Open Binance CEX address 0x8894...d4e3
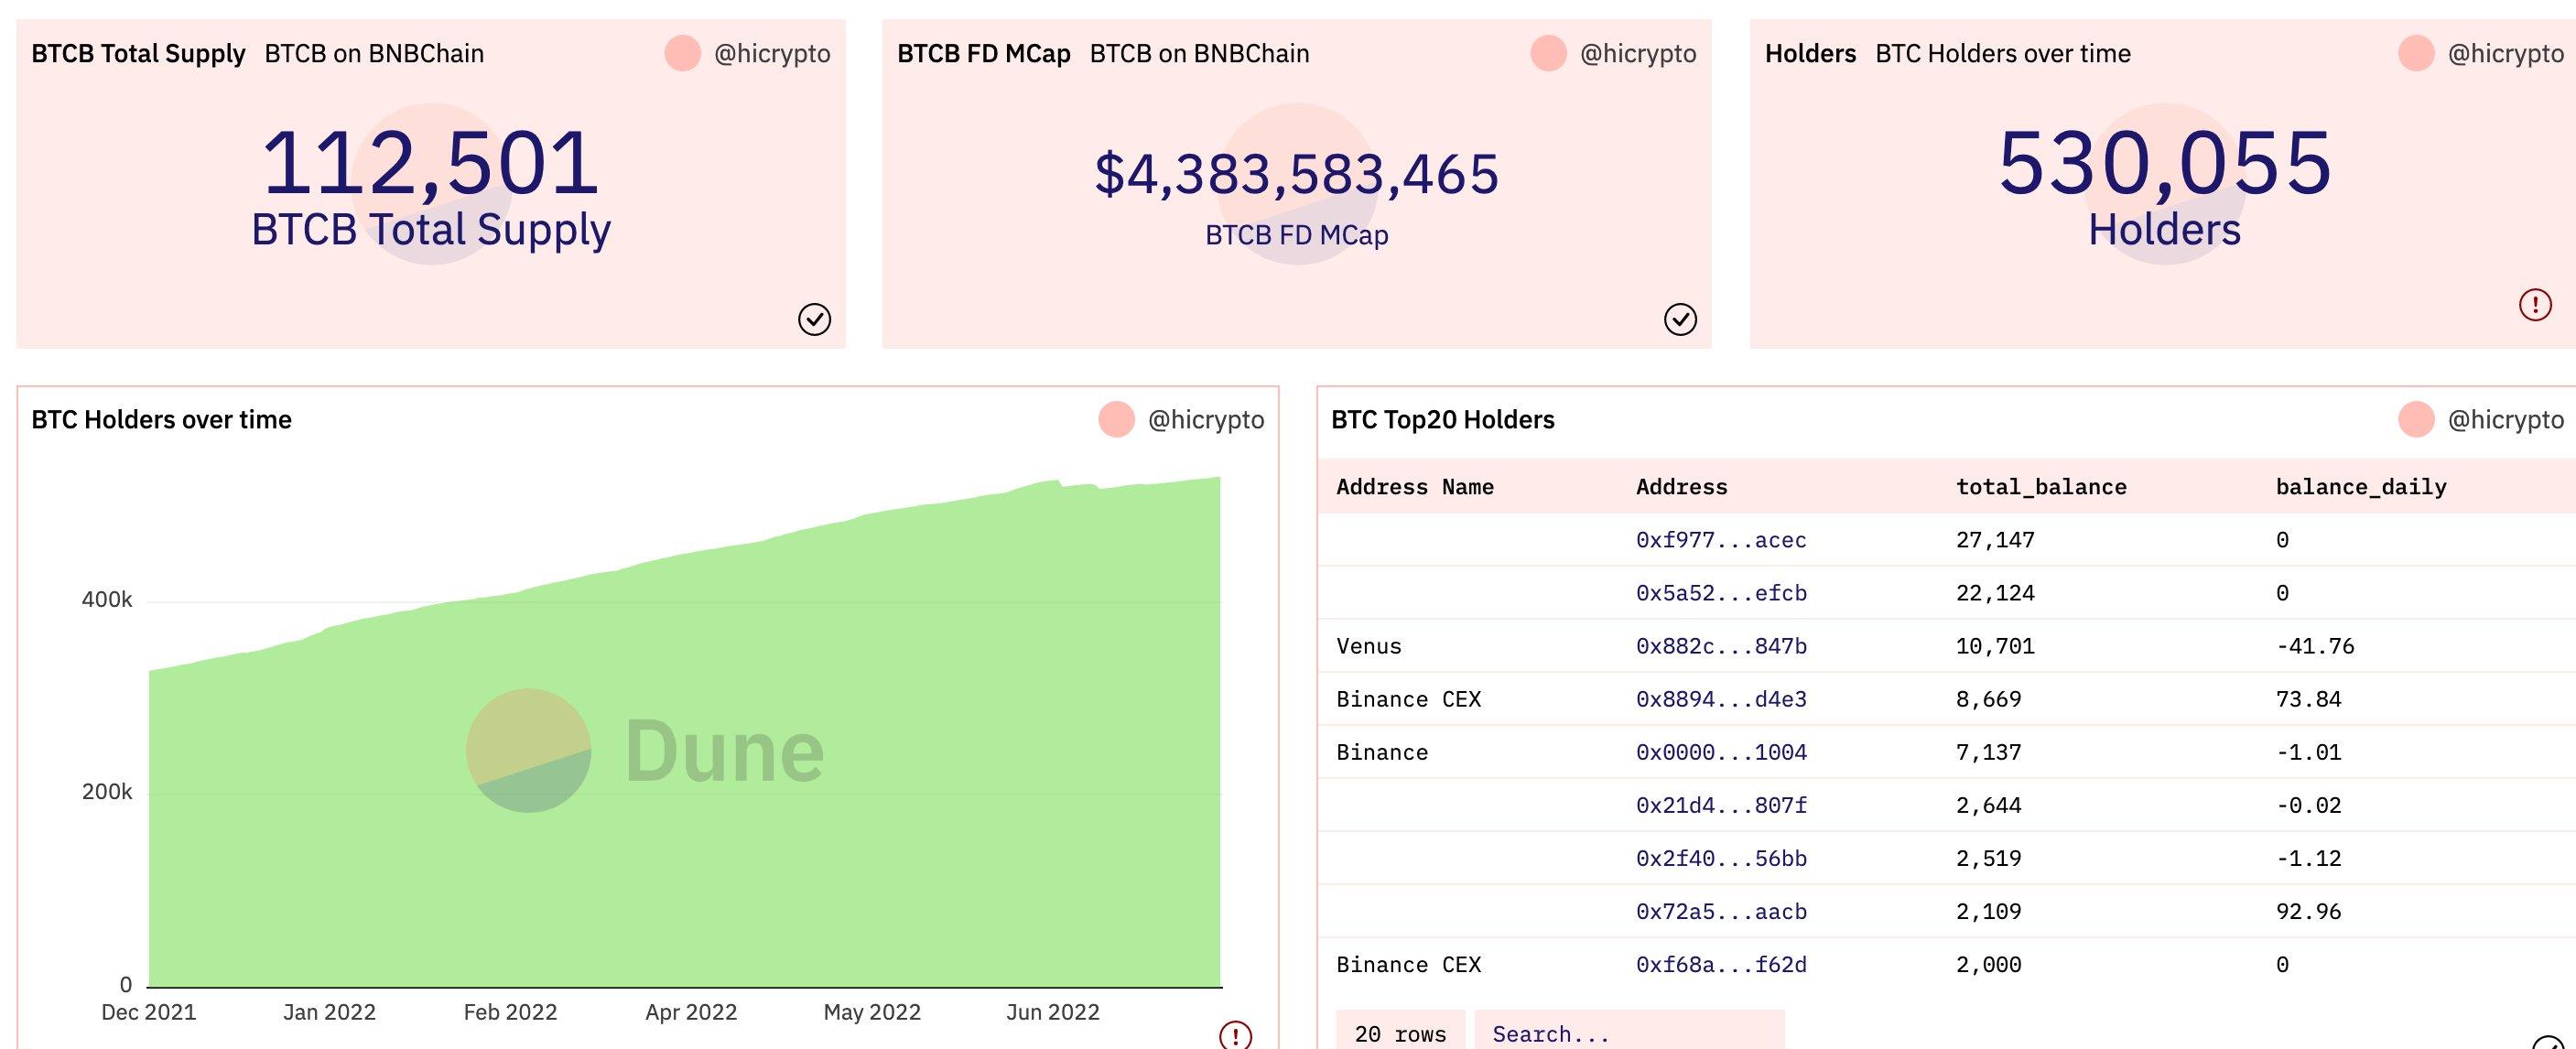 (x=1721, y=699)
